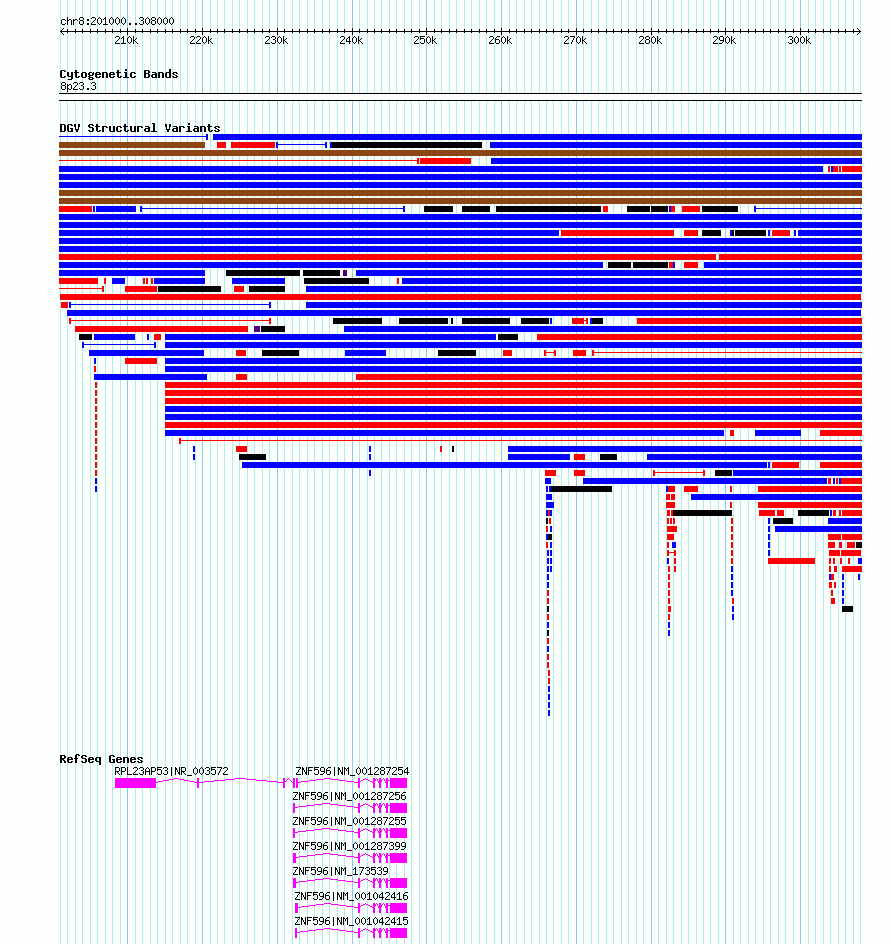The width and height of the screenshot is (890, 944).
Task: Click the ZNF596|NM_001287399 transcript label
Action: coord(349,846)
